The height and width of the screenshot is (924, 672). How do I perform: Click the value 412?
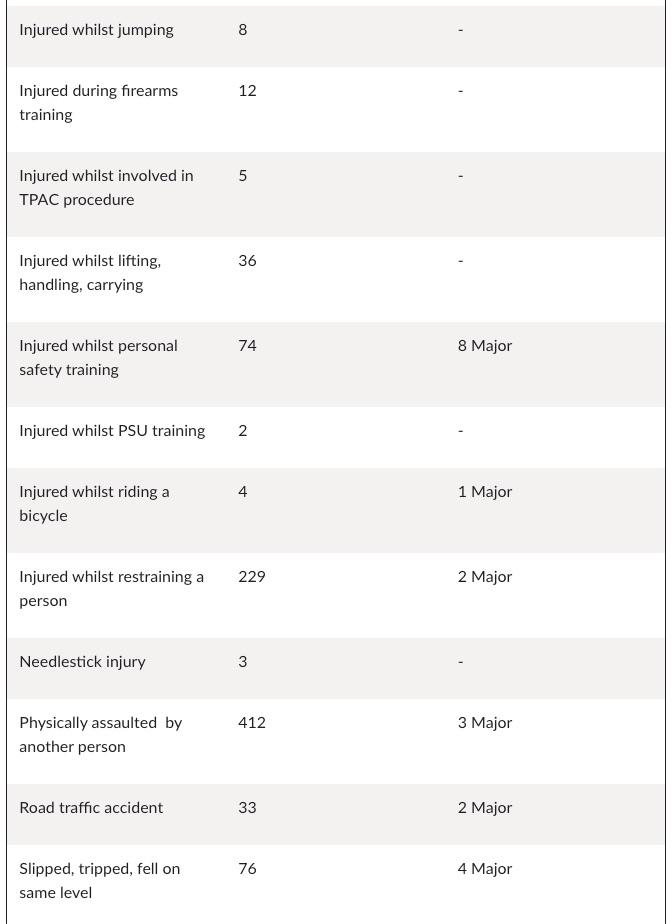tap(252, 723)
